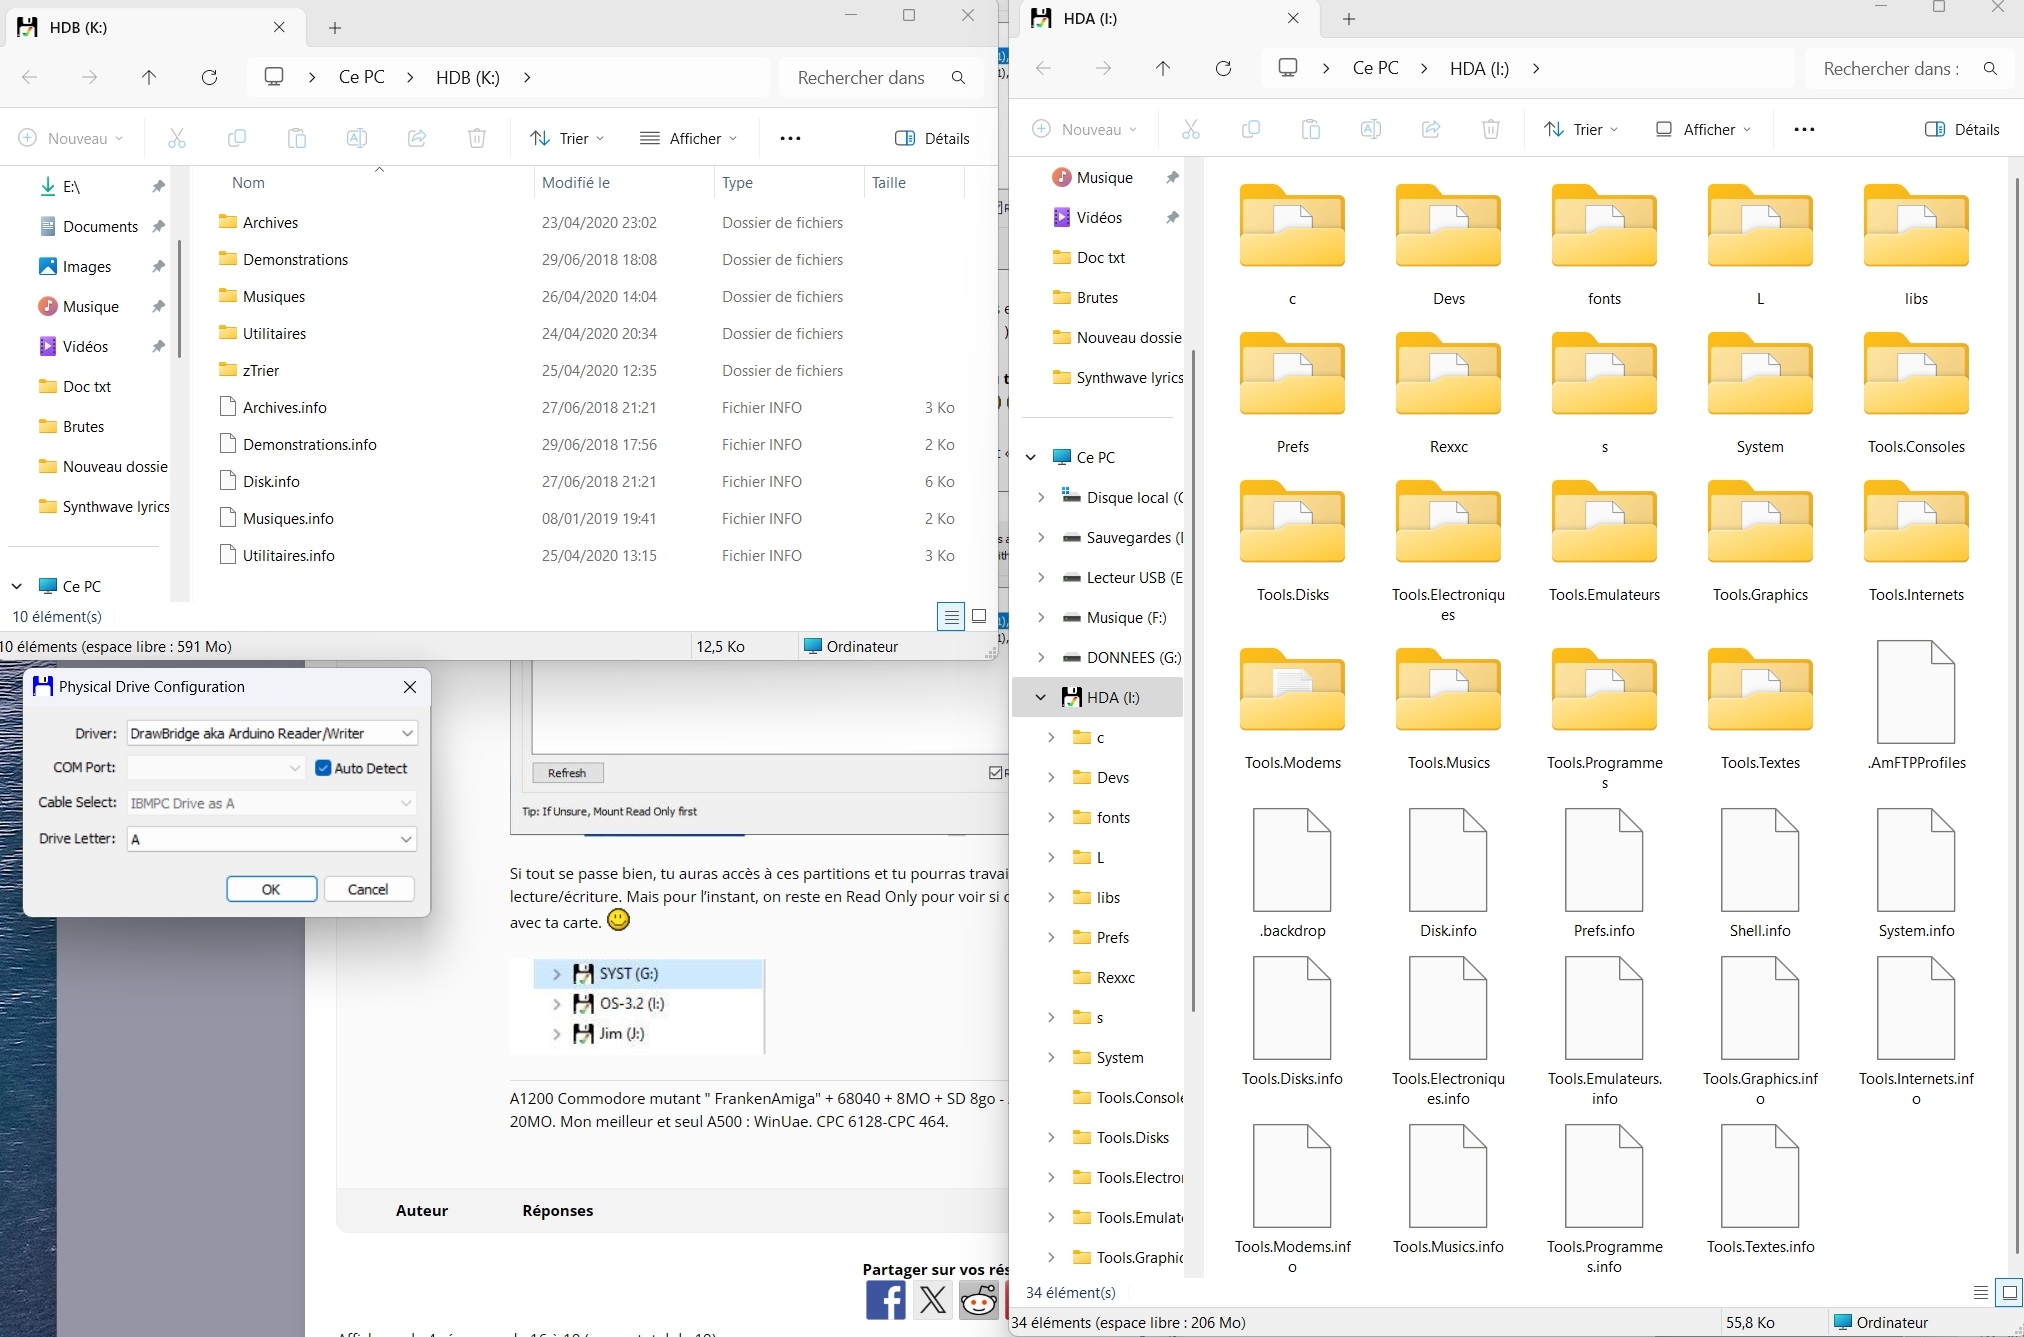
Task: Open the Afficher dropdown in HDA (I:) window
Action: click(x=1703, y=129)
